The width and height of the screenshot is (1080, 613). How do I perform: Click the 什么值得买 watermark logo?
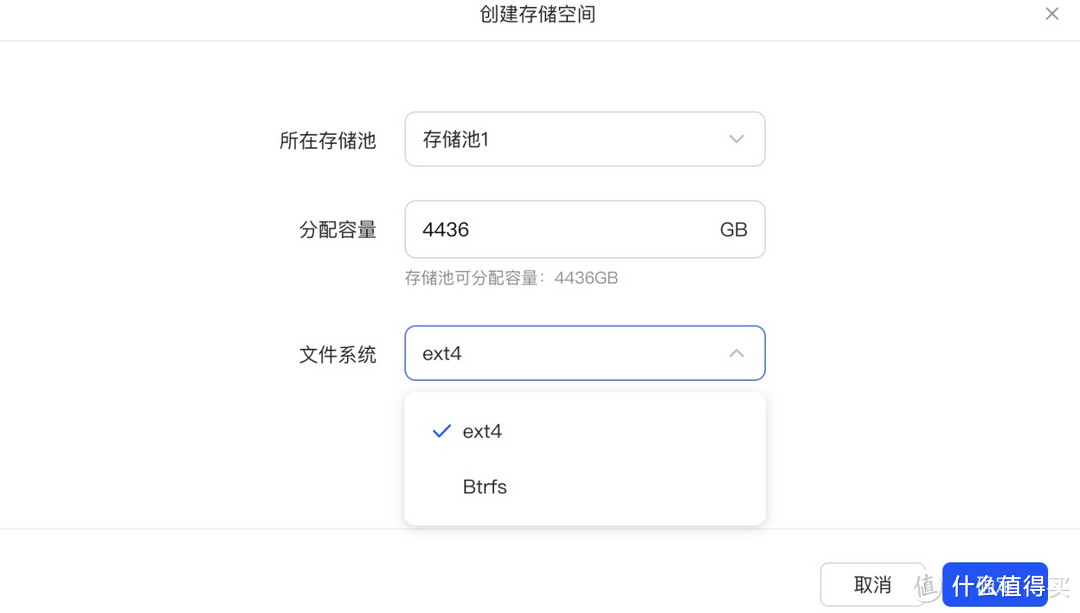995,584
